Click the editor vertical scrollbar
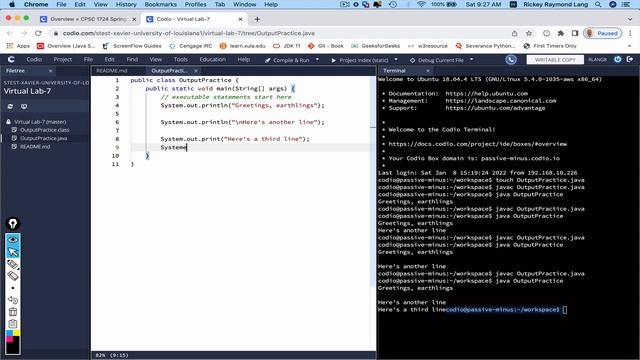Viewport: 640px width, 360px height. [373, 180]
